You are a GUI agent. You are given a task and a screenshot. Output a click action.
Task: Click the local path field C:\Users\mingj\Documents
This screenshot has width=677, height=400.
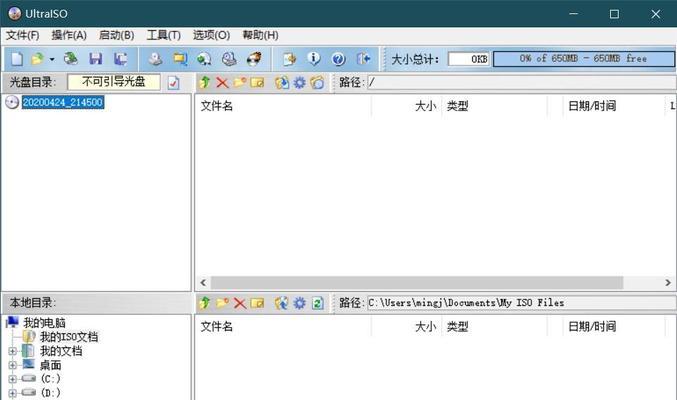522,303
